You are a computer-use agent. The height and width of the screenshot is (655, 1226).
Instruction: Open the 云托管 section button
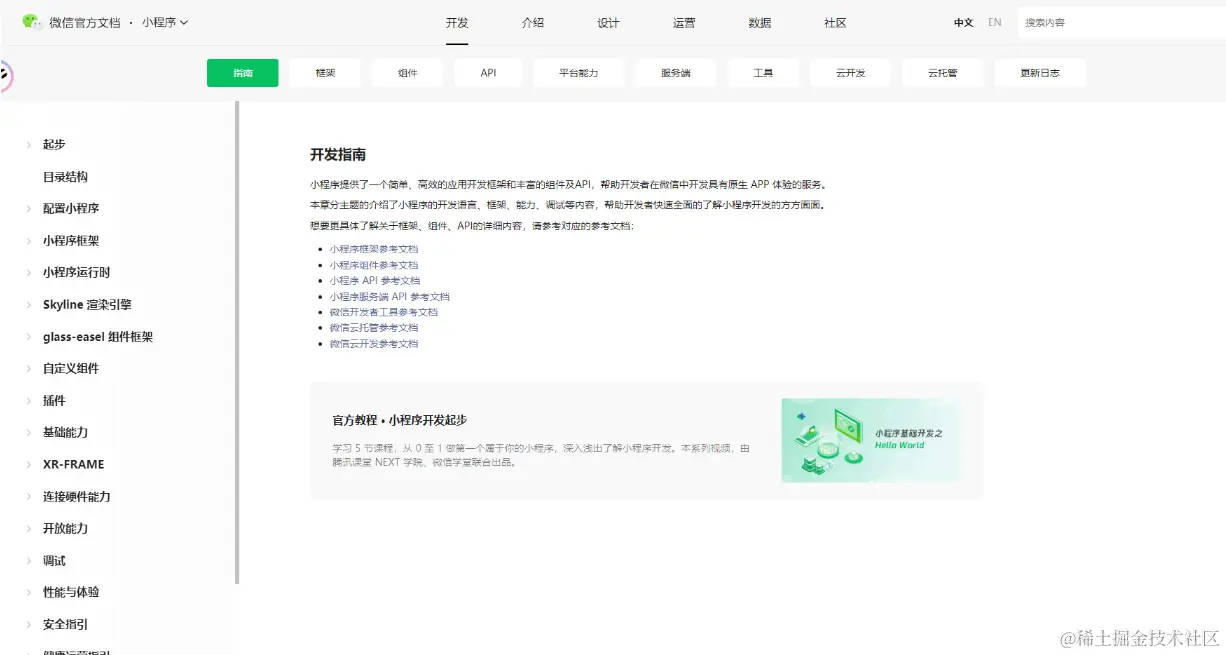942,73
